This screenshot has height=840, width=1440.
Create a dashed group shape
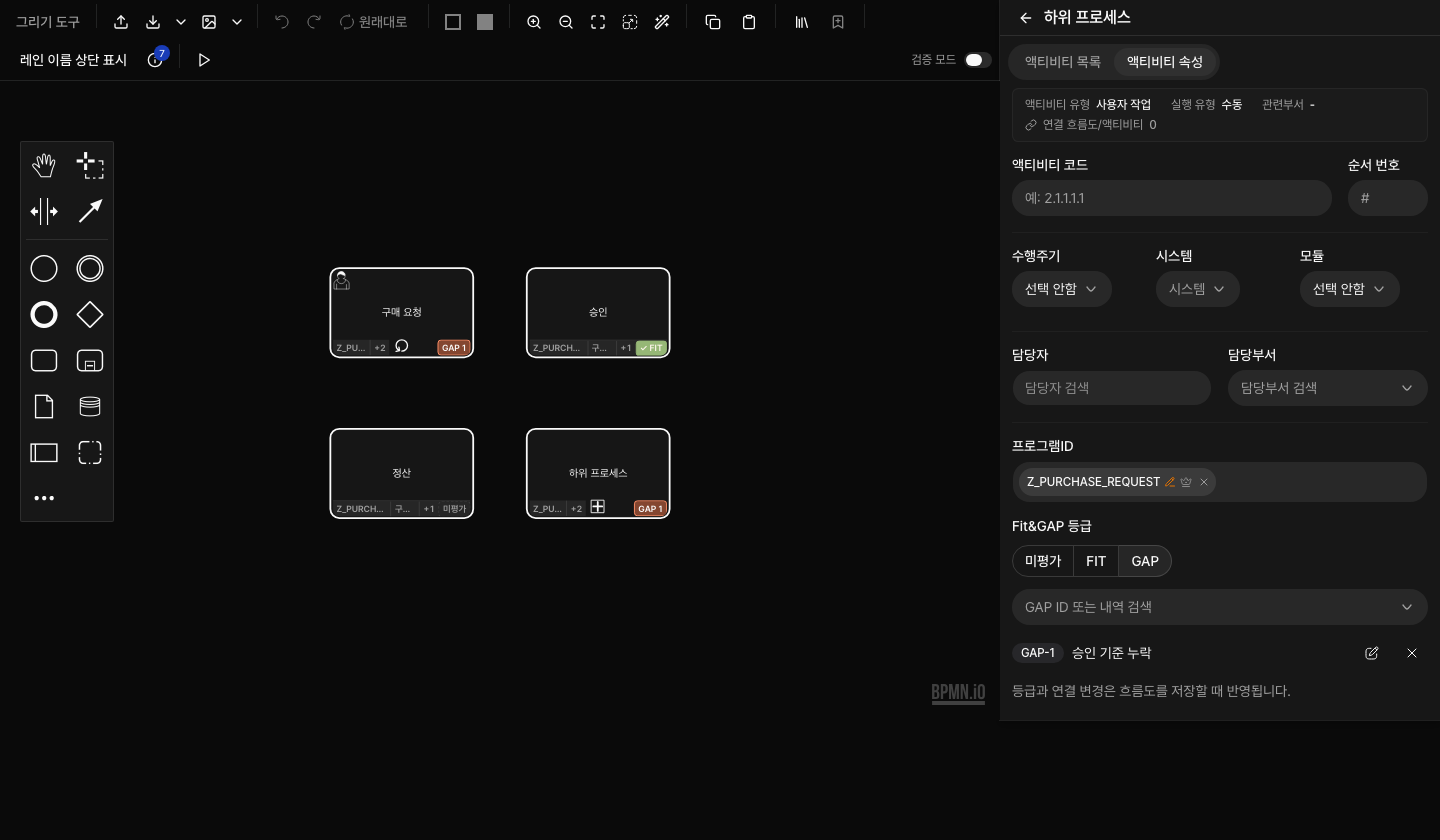pyautogui.click(x=90, y=453)
